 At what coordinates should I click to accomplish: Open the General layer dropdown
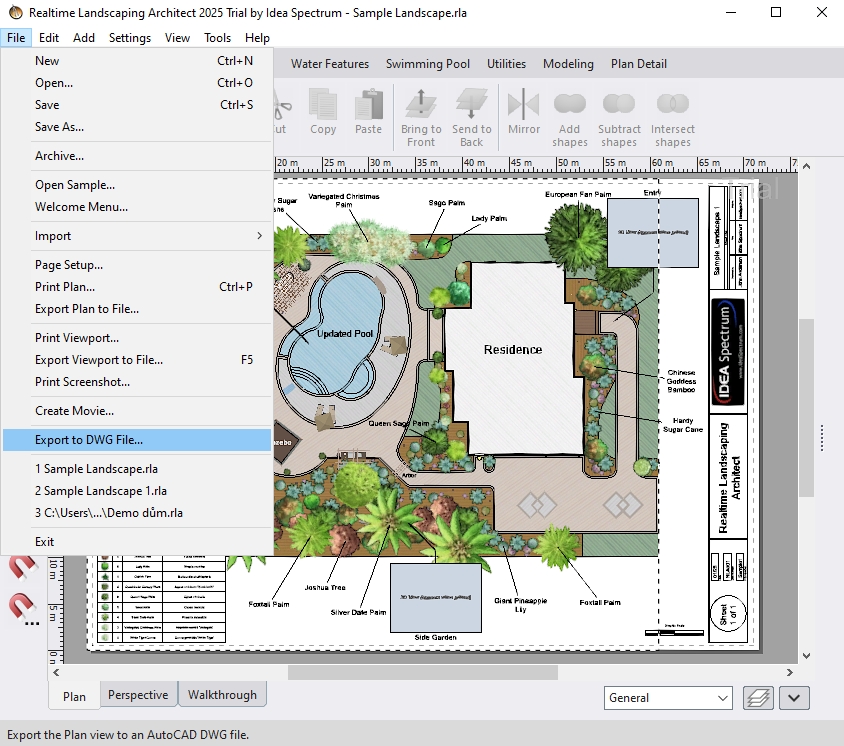coord(668,698)
